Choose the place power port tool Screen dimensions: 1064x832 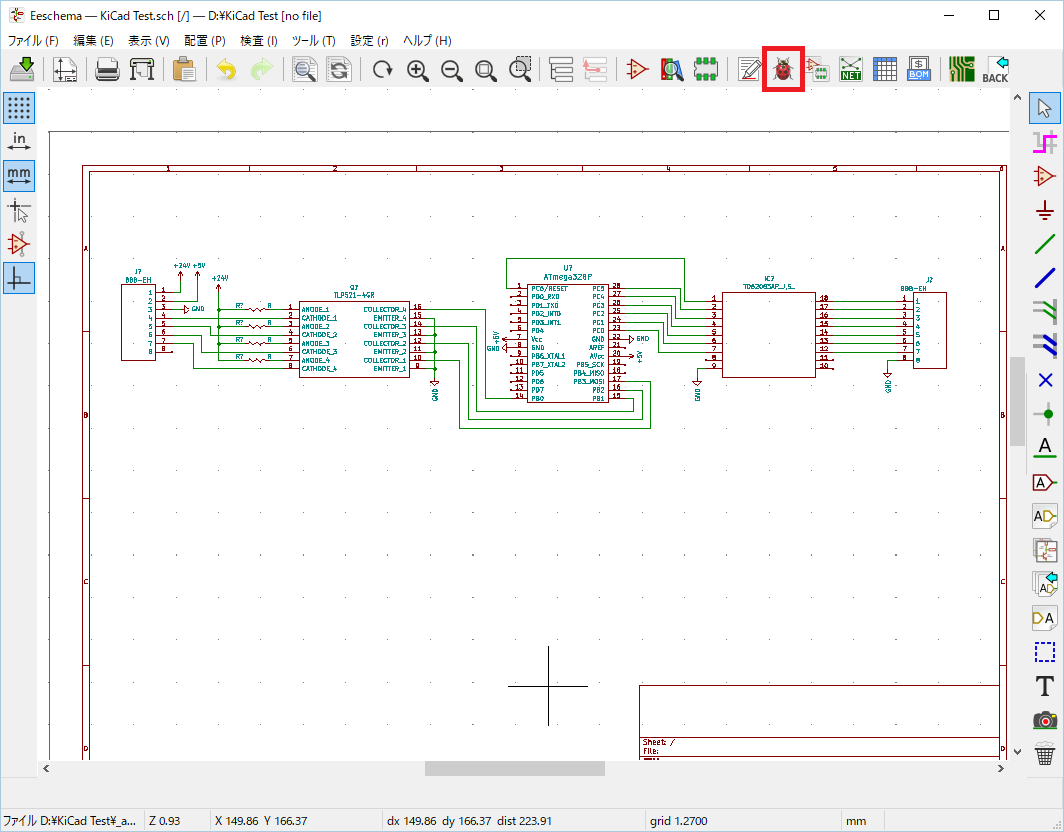pos(1045,210)
